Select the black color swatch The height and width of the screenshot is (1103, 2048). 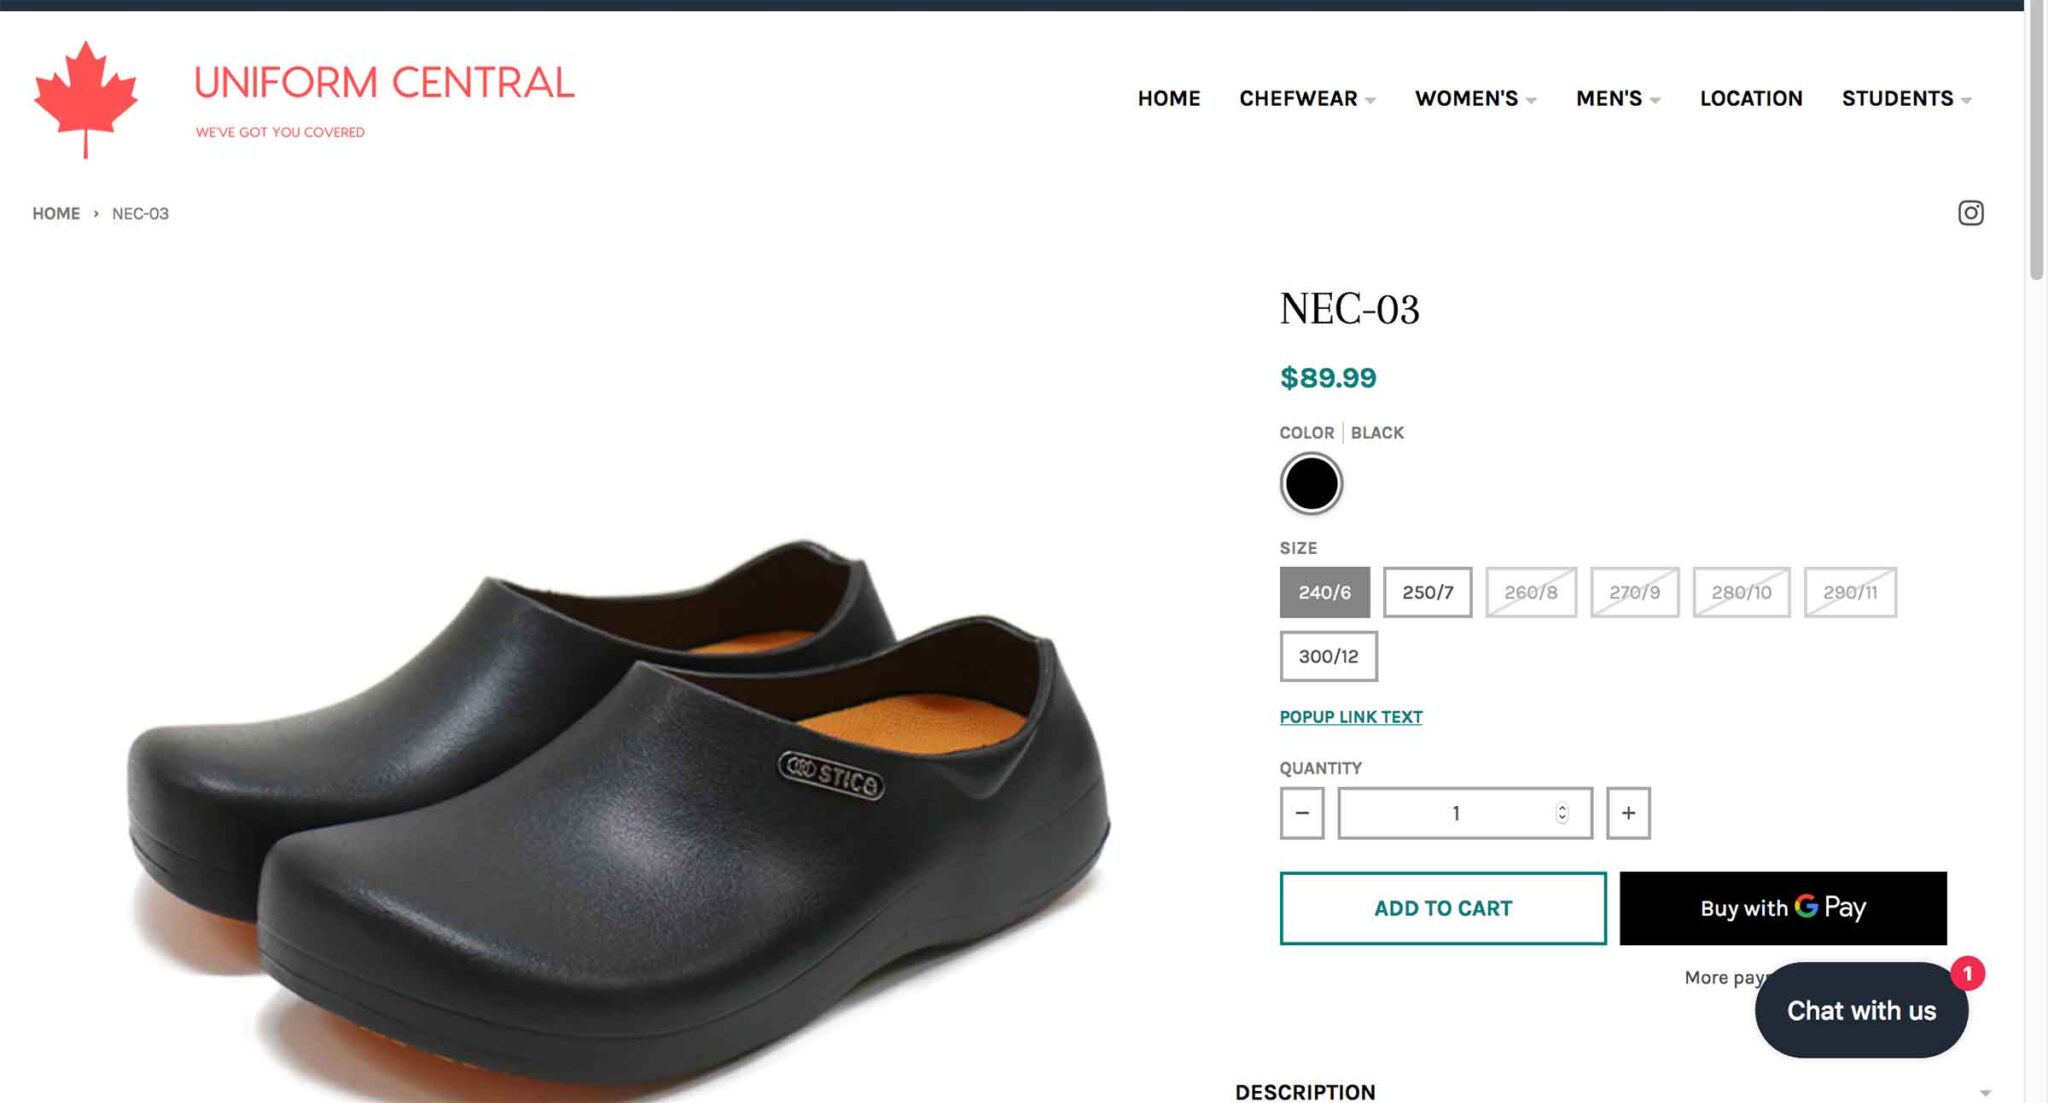point(1310,484)
